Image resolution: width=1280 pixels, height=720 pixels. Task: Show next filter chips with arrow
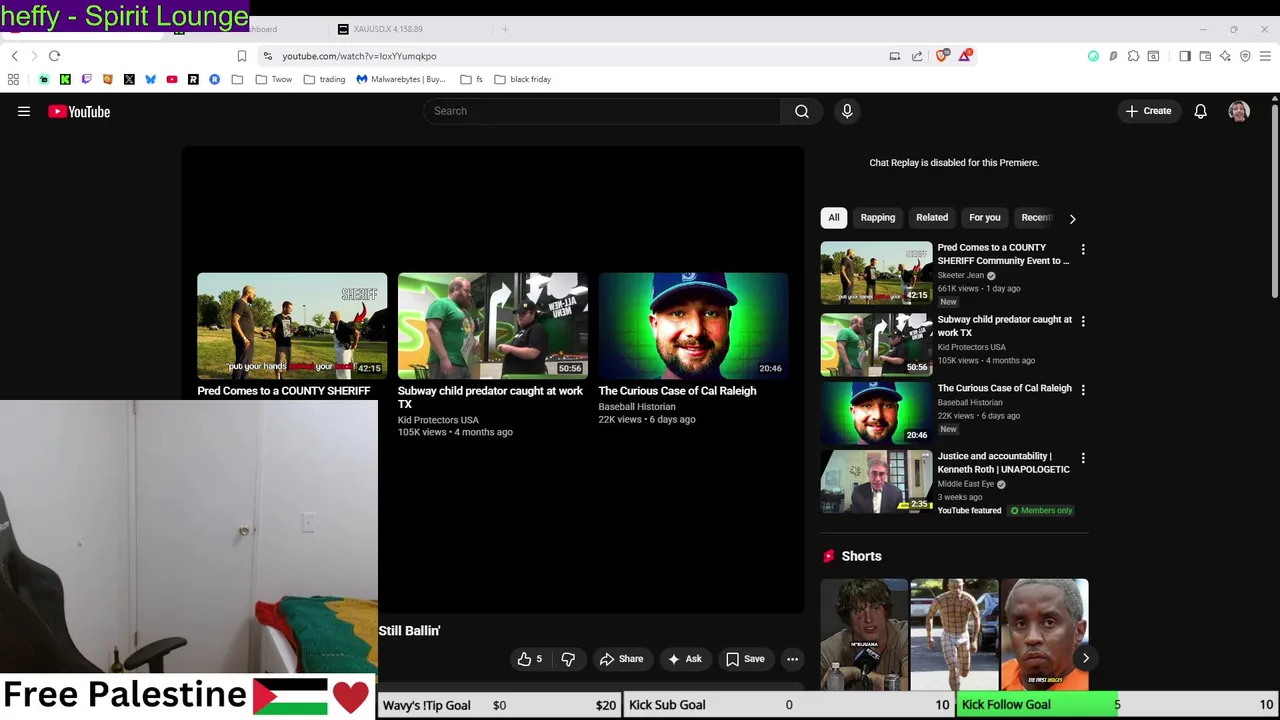1072,218
